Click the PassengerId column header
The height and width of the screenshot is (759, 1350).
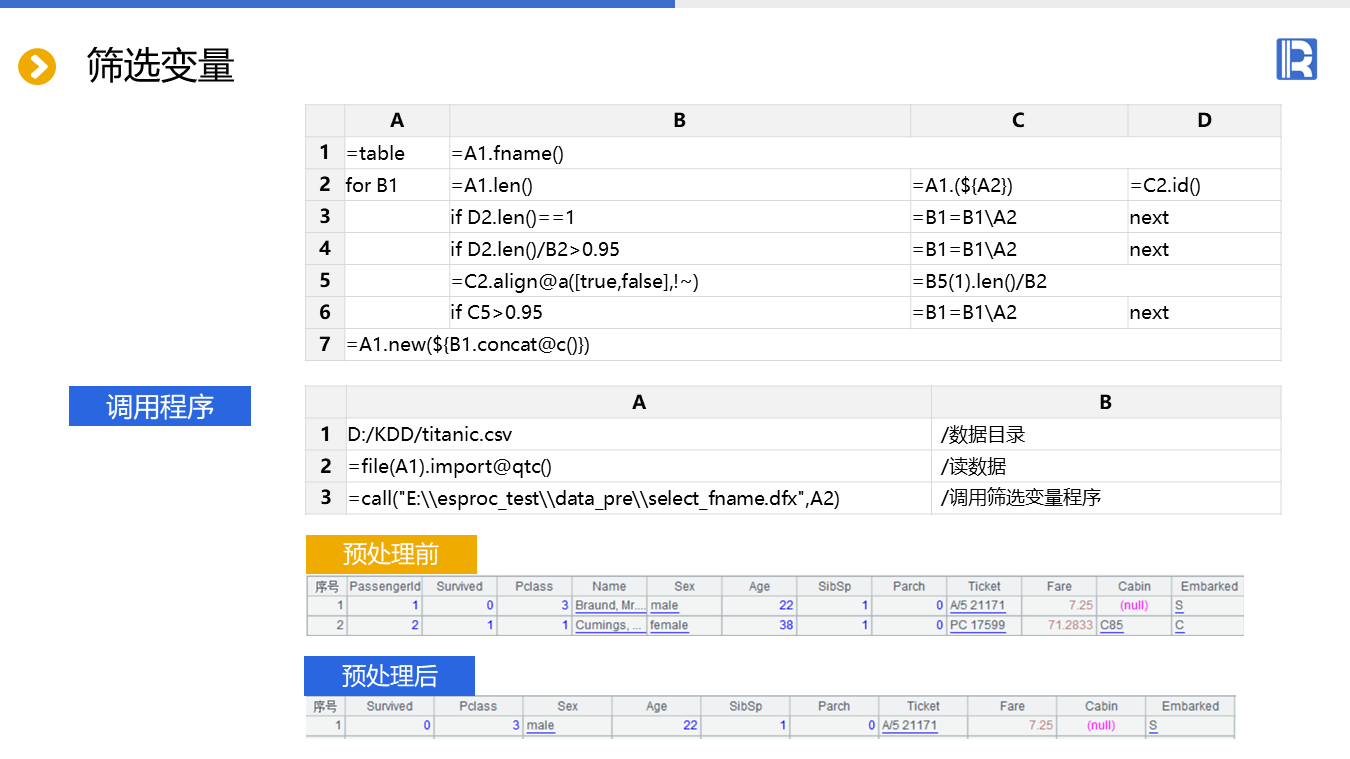[x=385, y=586]
